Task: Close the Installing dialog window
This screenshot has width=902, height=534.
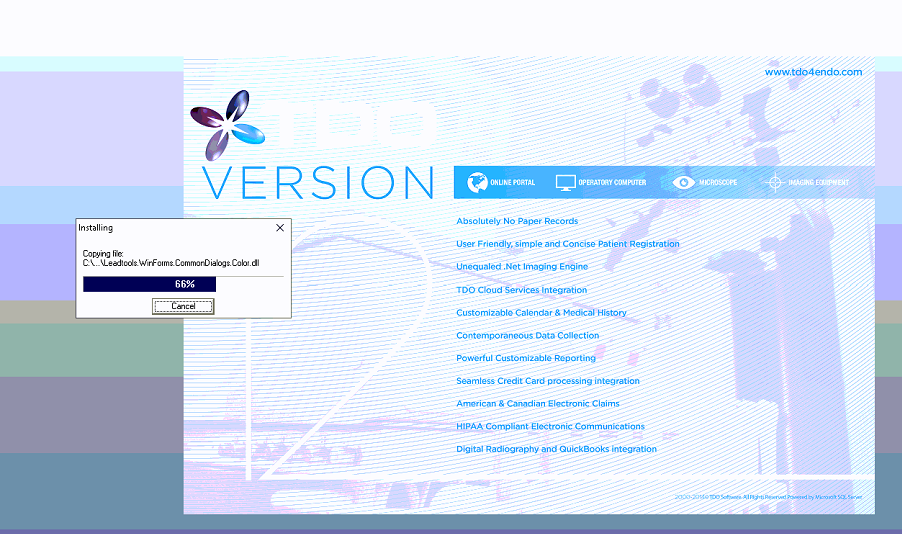Action: coord(280,228)
